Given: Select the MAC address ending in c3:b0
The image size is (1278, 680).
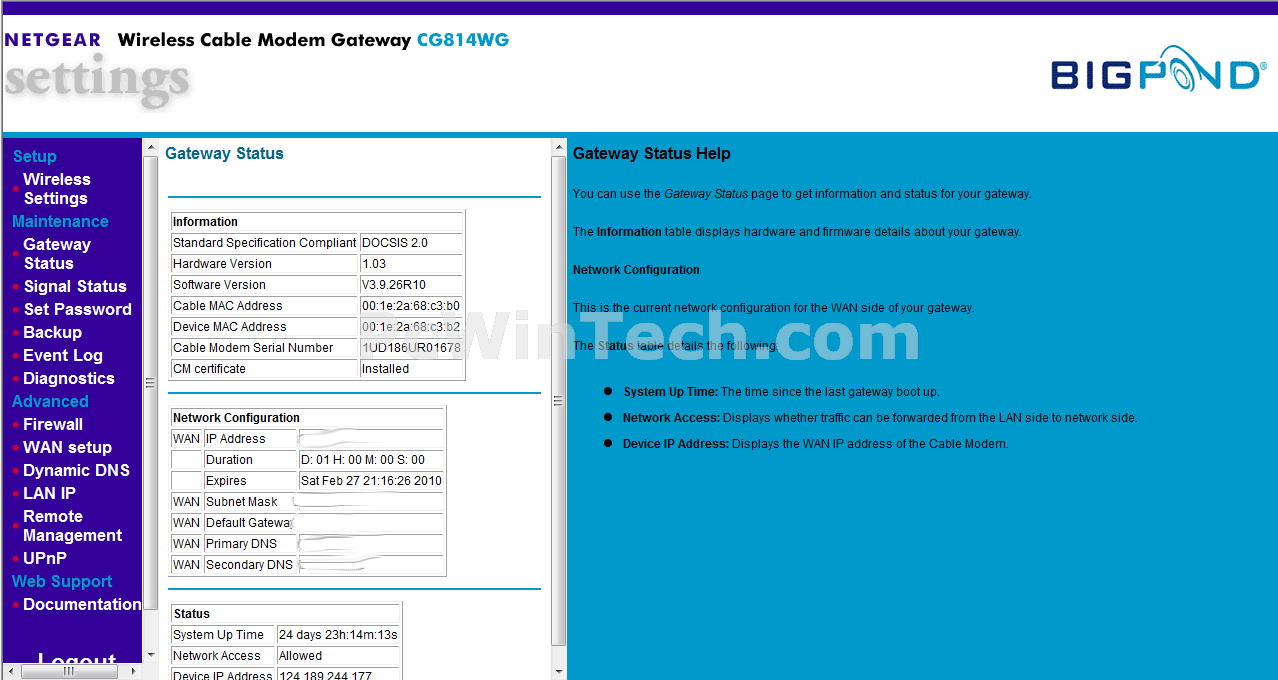Looking at the screenshot, I should pyautogui.click(x=411, y=306).
